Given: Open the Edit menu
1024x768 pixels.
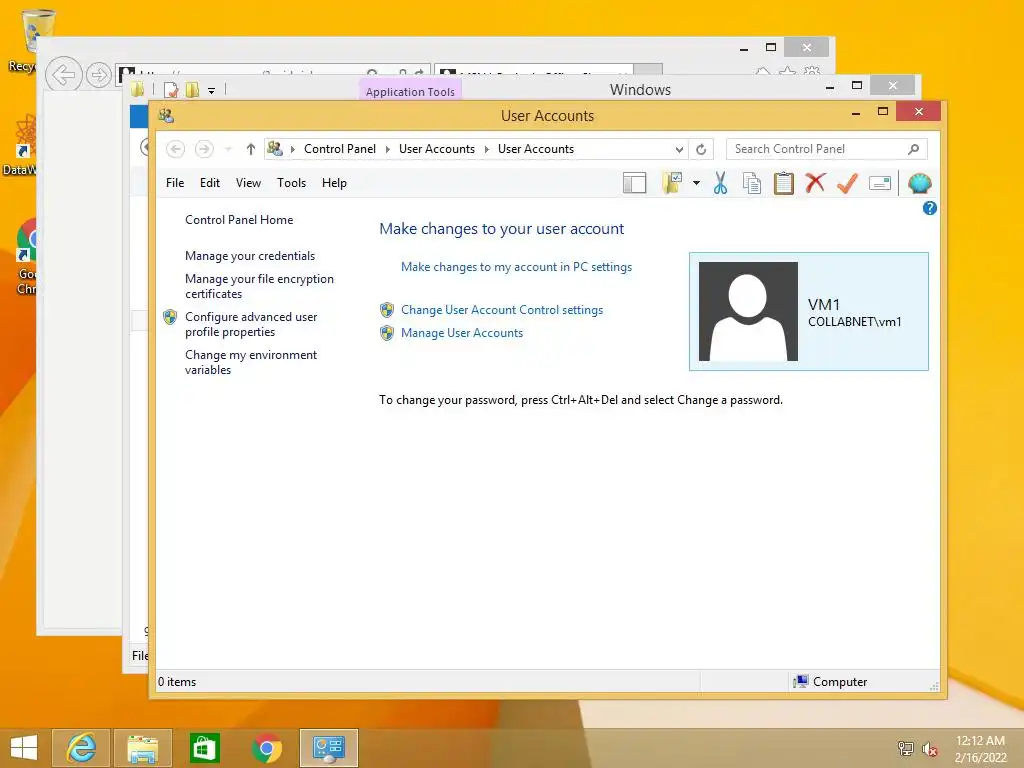Looking at the screenshot, I should pos(210,183).
